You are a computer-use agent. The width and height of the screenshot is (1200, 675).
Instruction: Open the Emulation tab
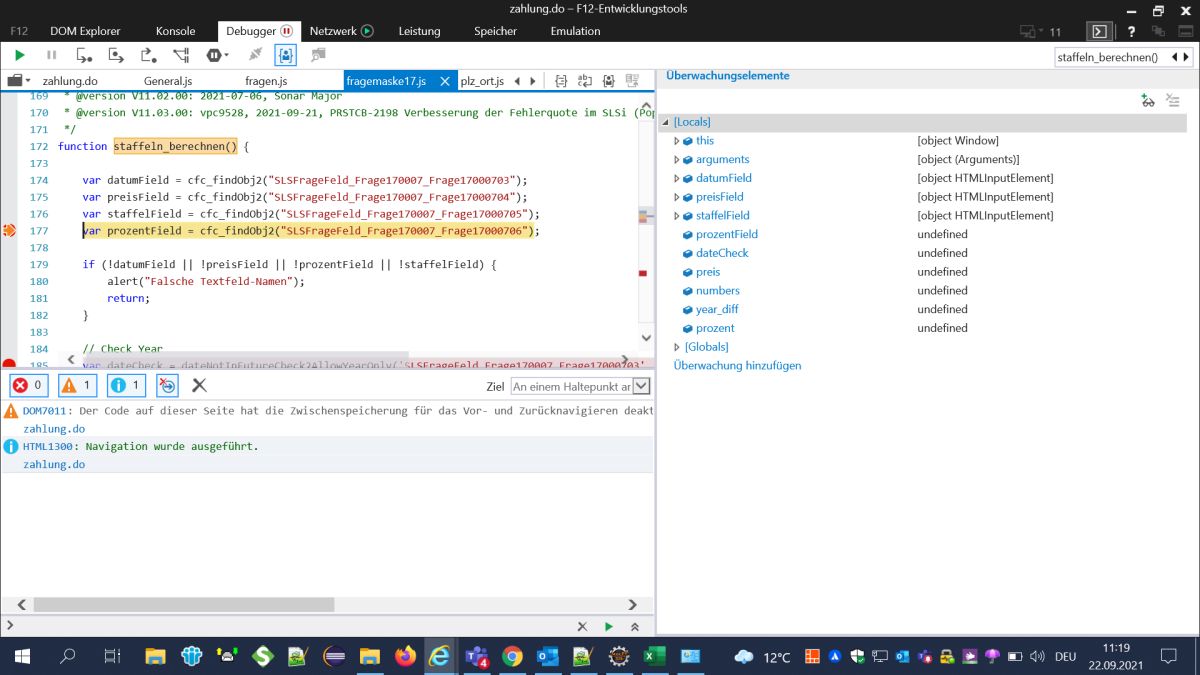pyautogui.click(x=575, y=31)
